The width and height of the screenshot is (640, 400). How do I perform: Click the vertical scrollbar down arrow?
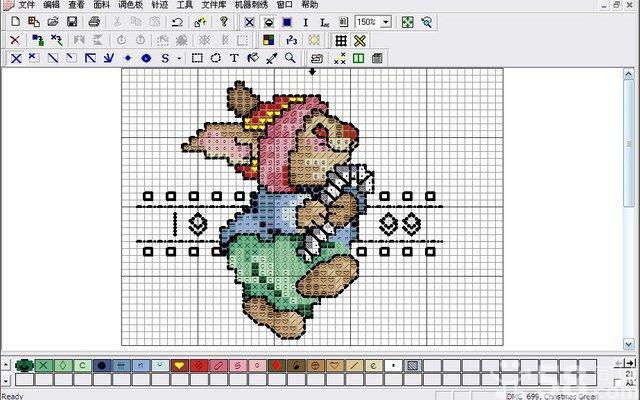tap(629, 344)
